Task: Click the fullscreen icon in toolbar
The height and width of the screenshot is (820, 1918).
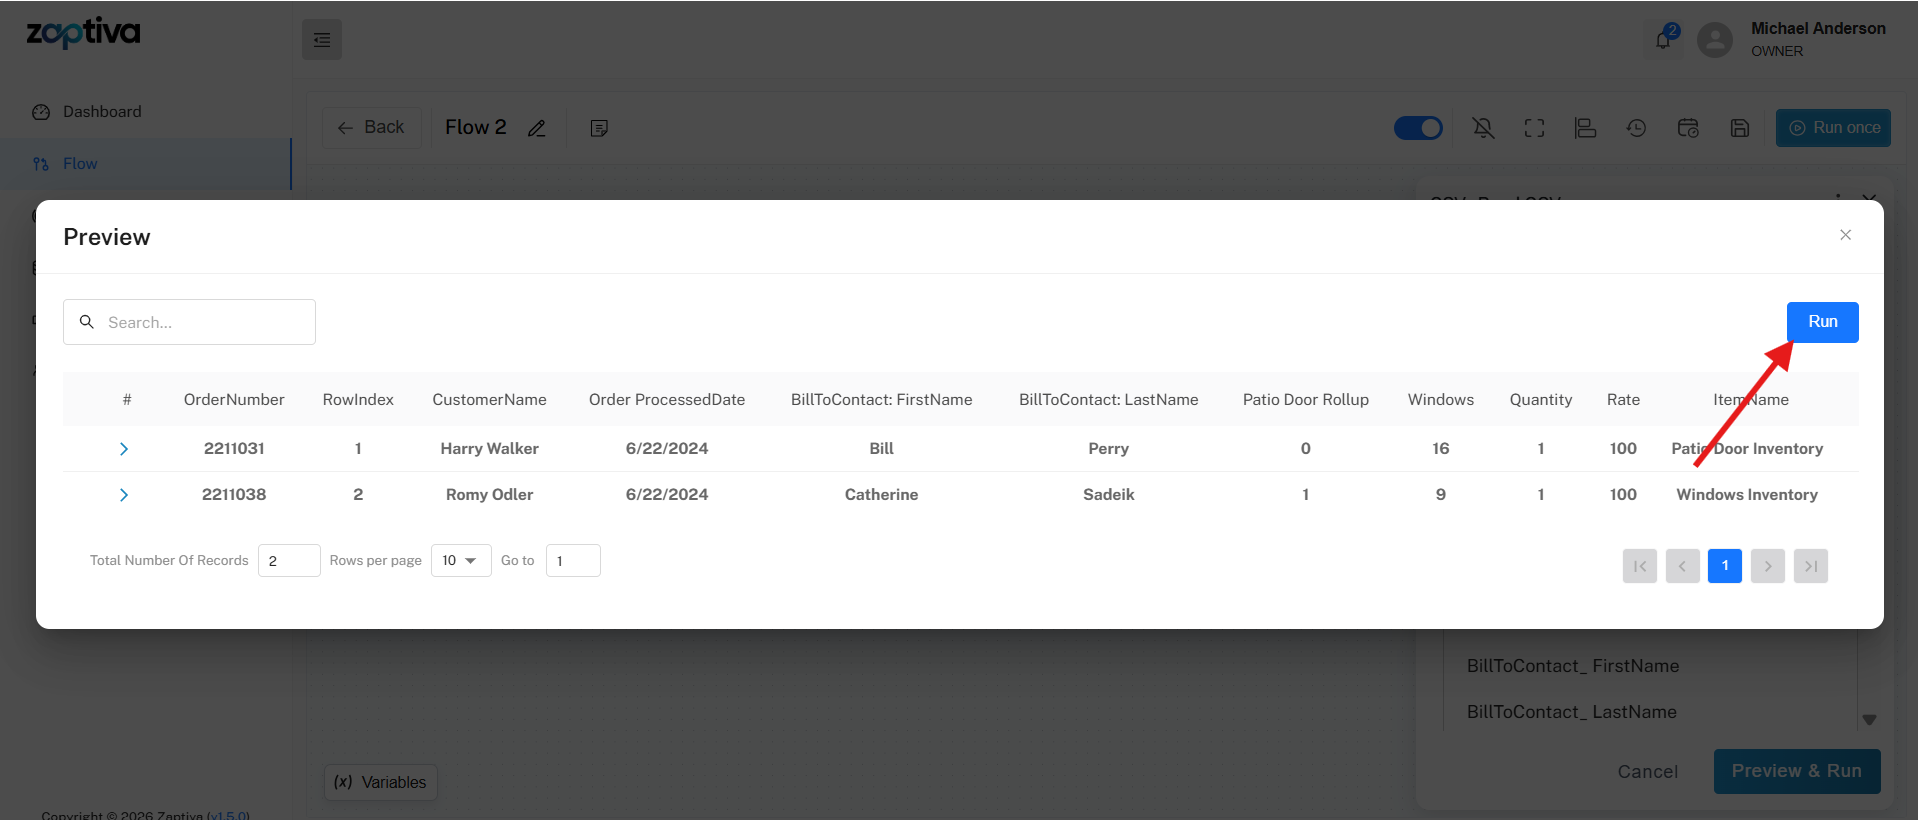Action: click(x=1534, y=128)
